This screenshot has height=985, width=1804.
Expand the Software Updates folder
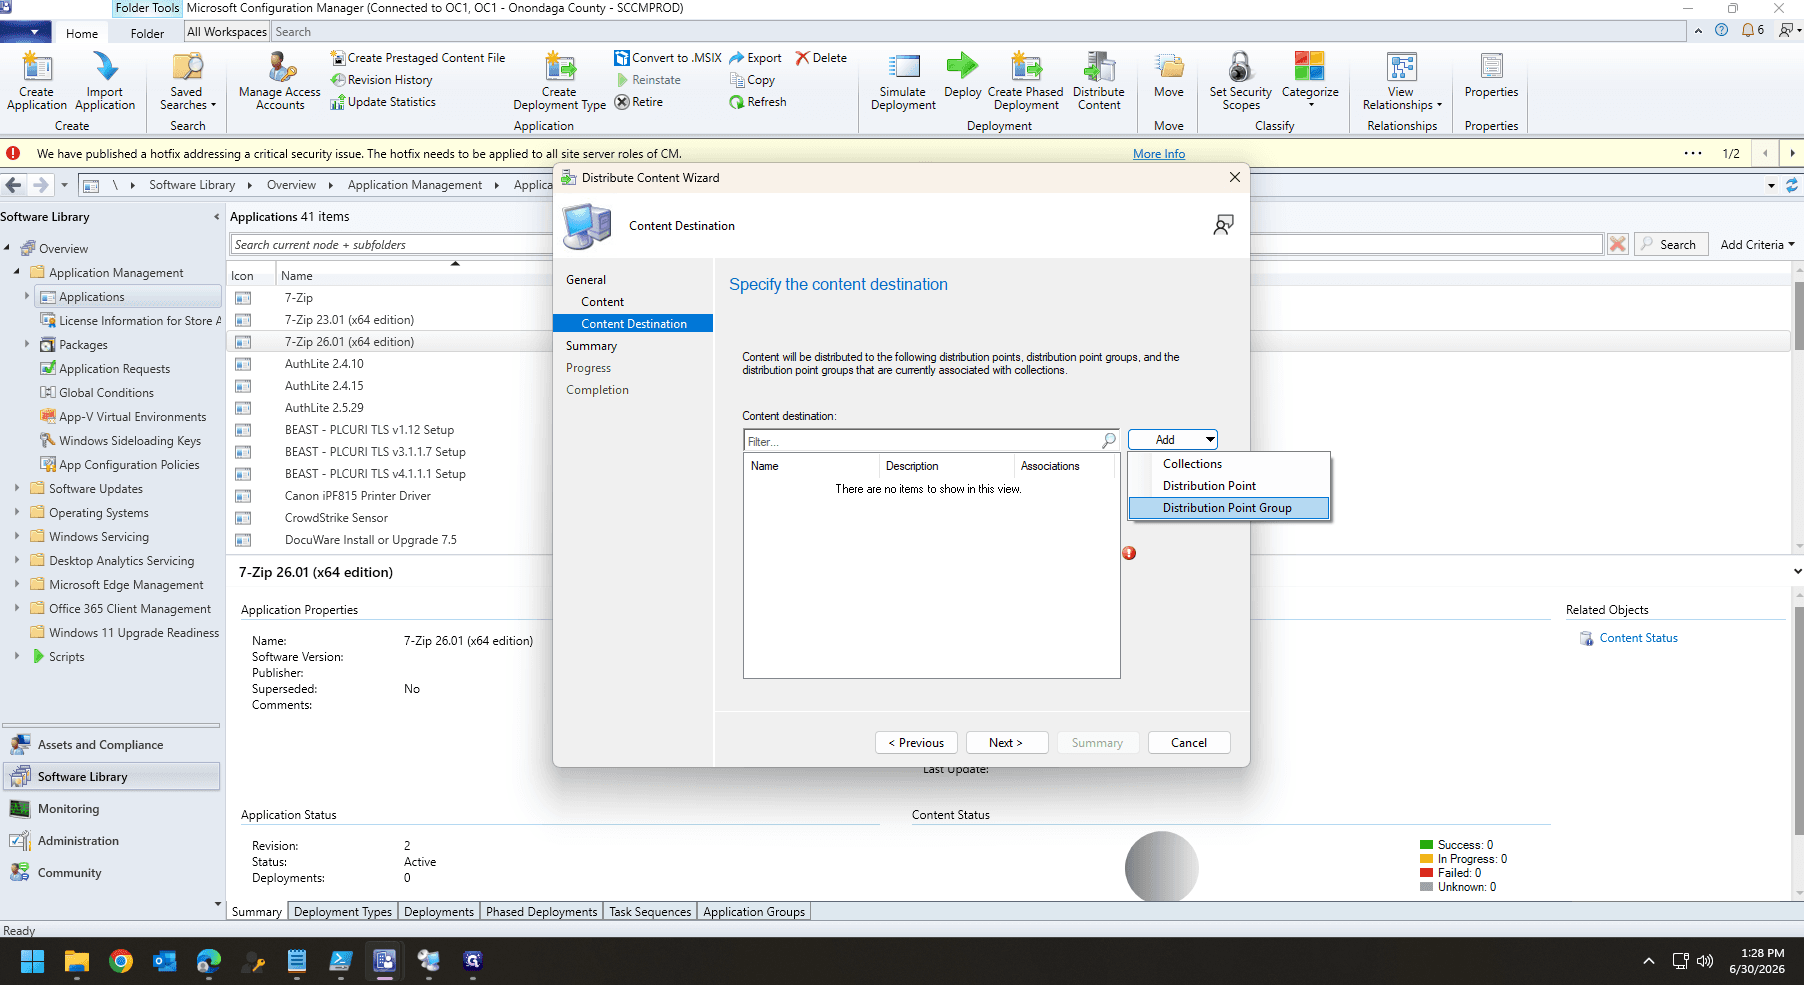[17, 489]
